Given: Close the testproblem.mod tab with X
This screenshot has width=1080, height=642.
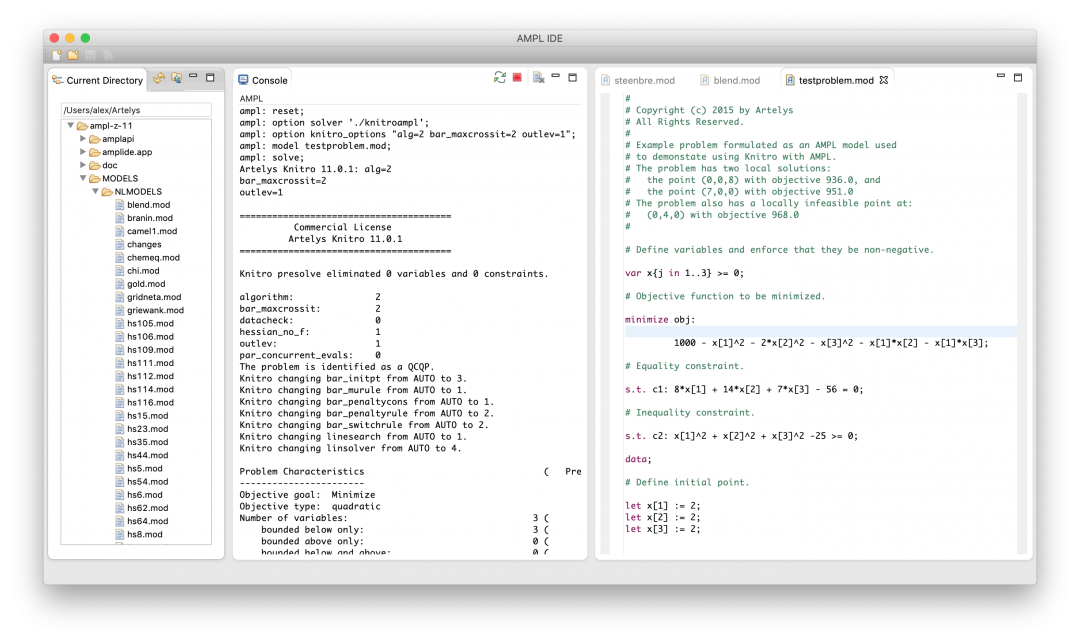Looking at the screenshot, I should point(883,80).
